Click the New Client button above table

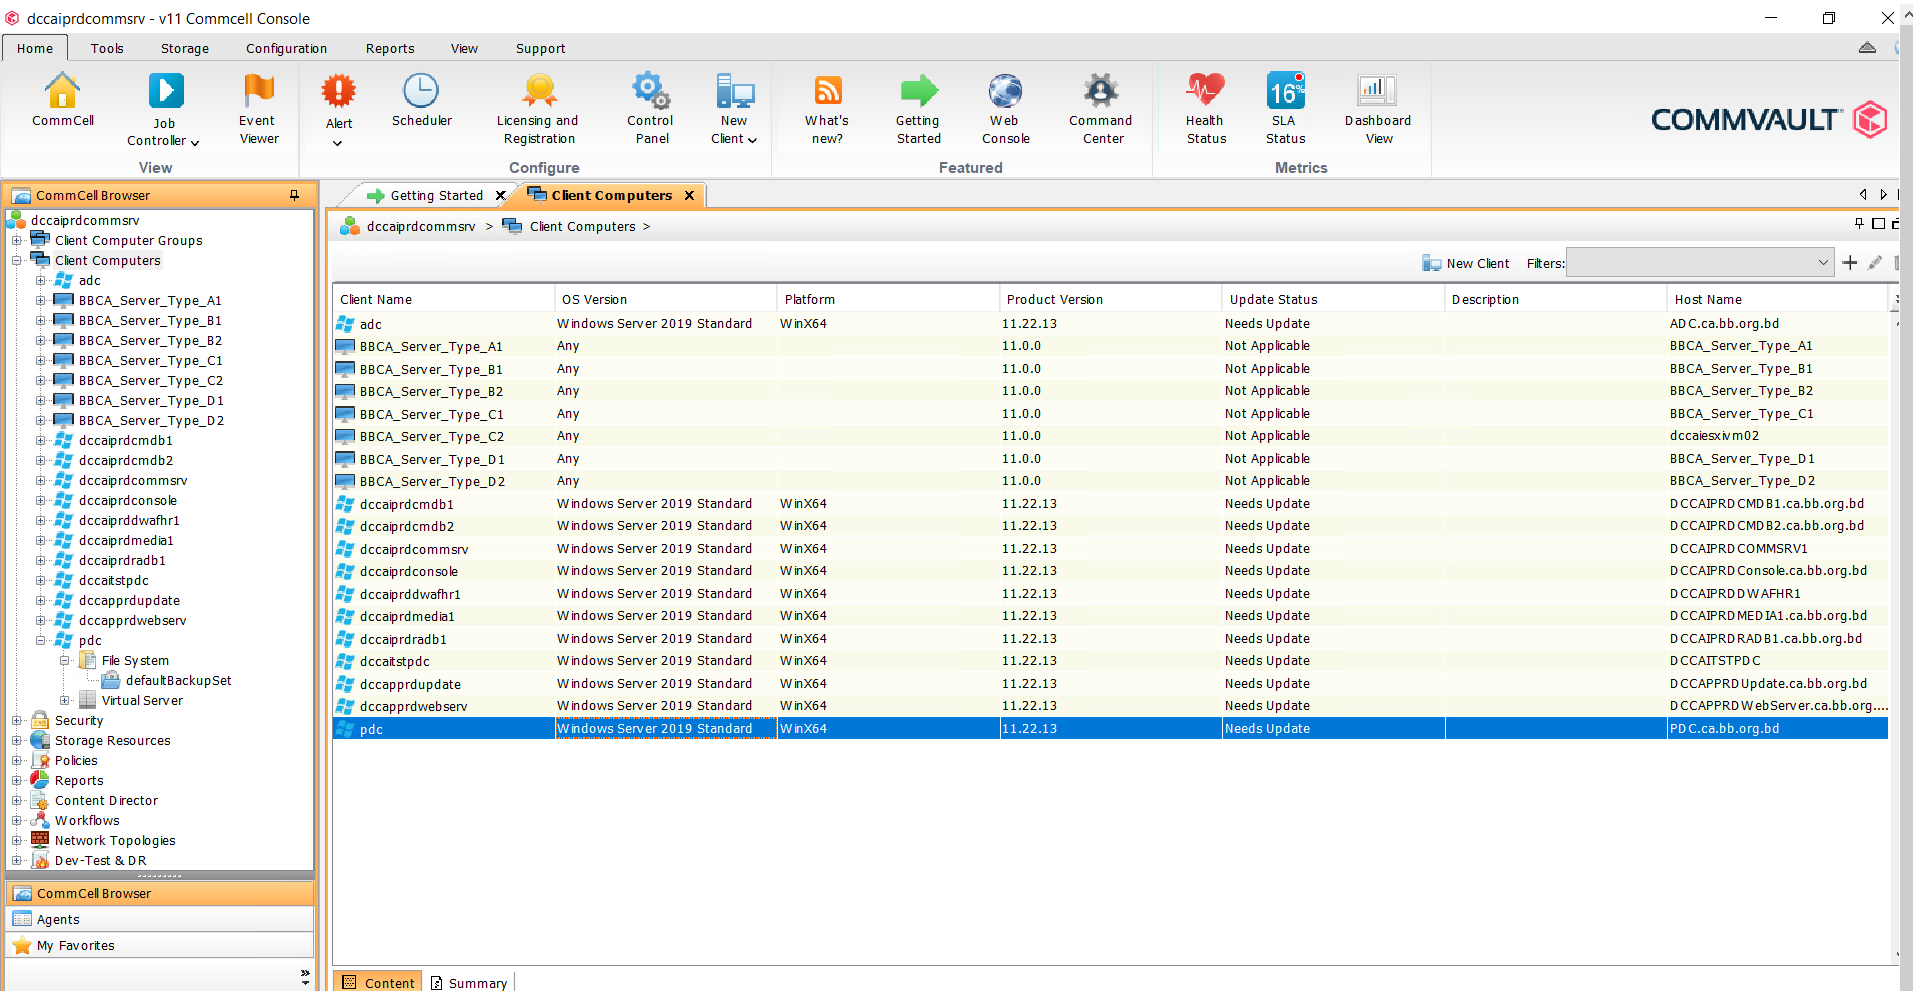coord(1465,263)
